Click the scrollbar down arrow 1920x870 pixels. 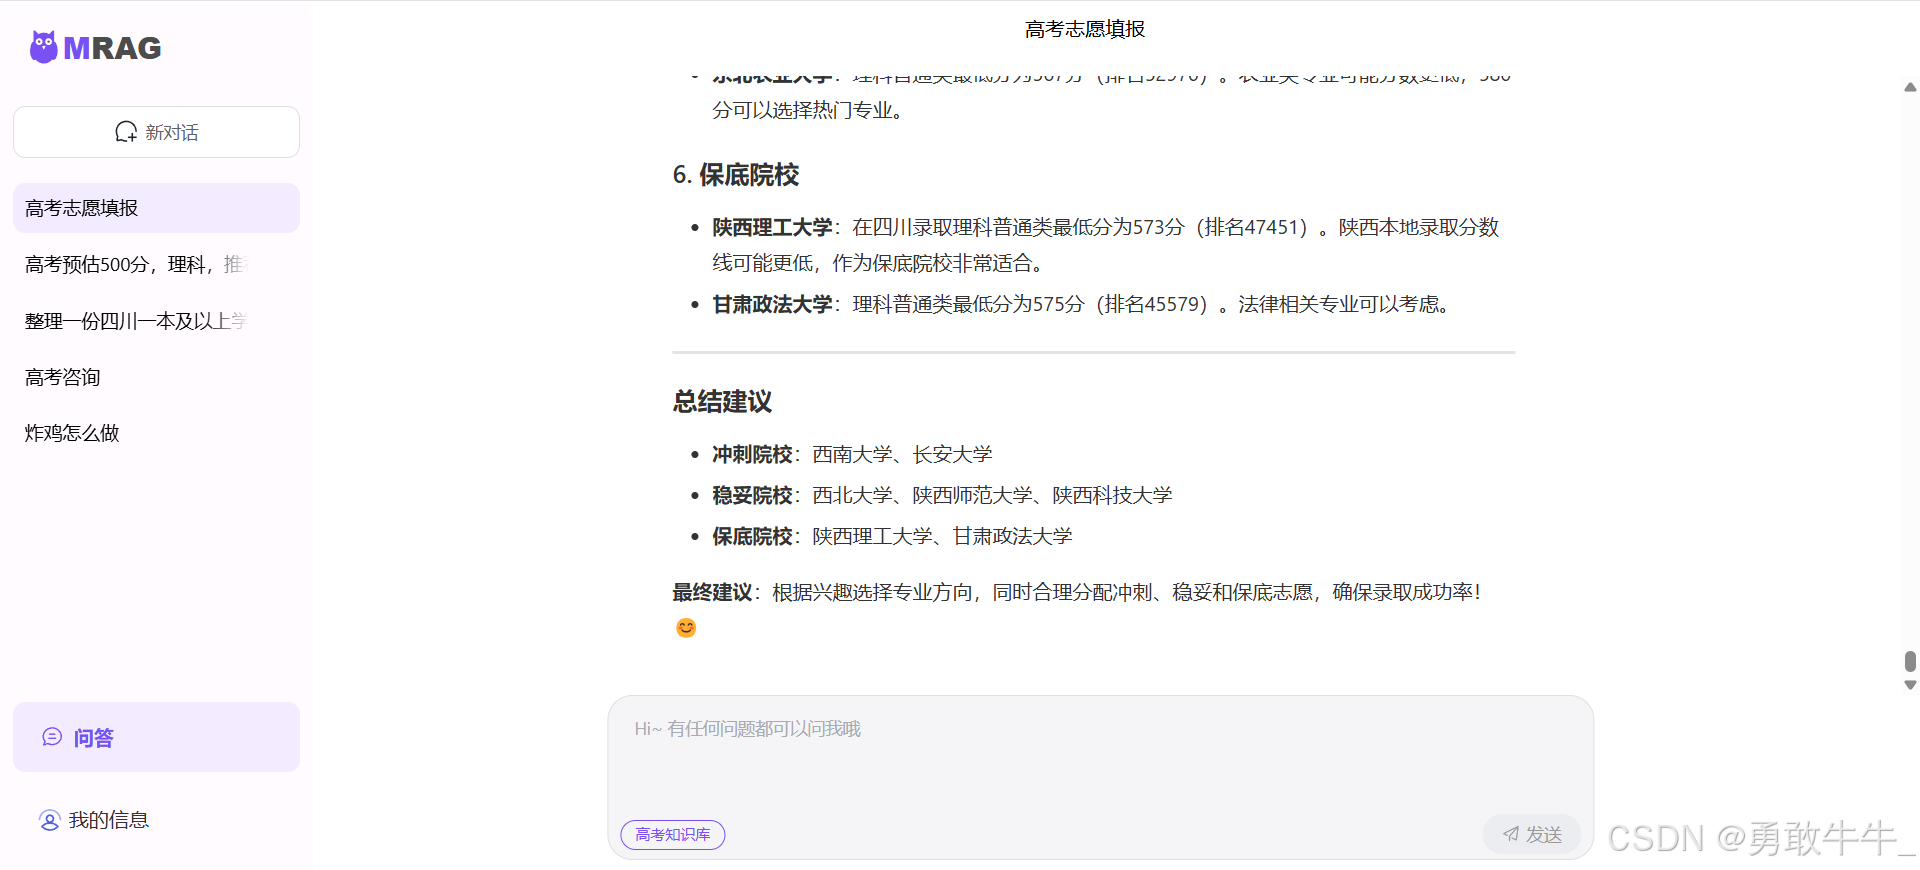click(1910, 685)
